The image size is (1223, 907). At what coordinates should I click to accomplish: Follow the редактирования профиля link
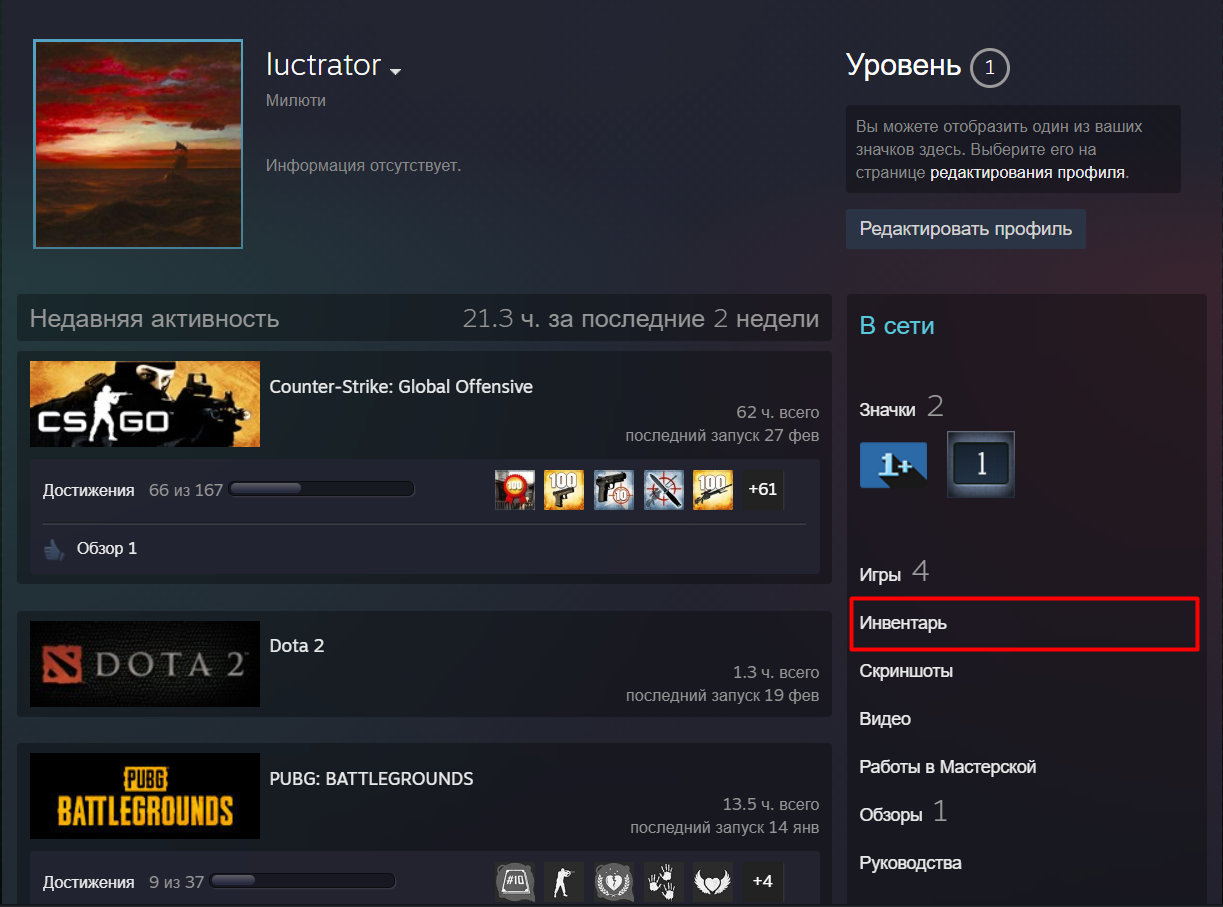pyautogui.click(x=1028, y=172)
